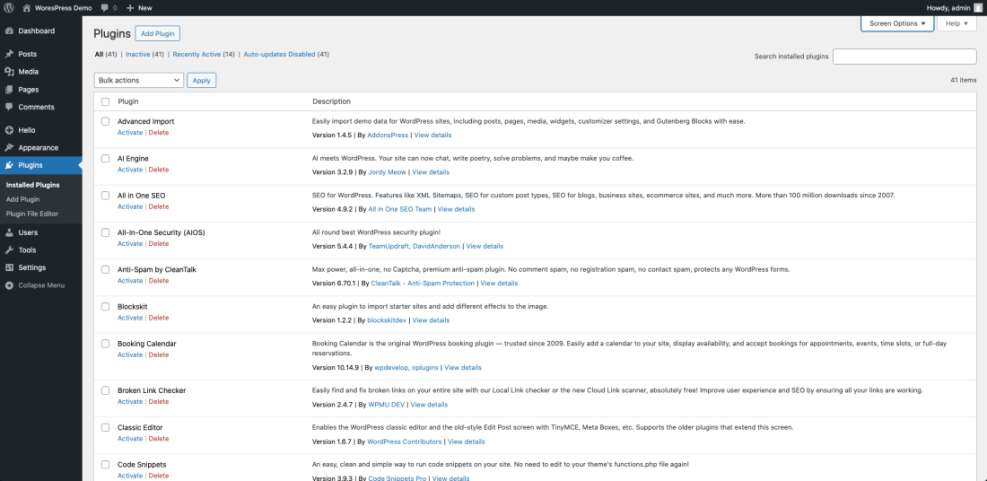Check the Anti-Spam by CleanTalk checkbox
Viewport: 987px width, 481px height.
click(105, 269)
